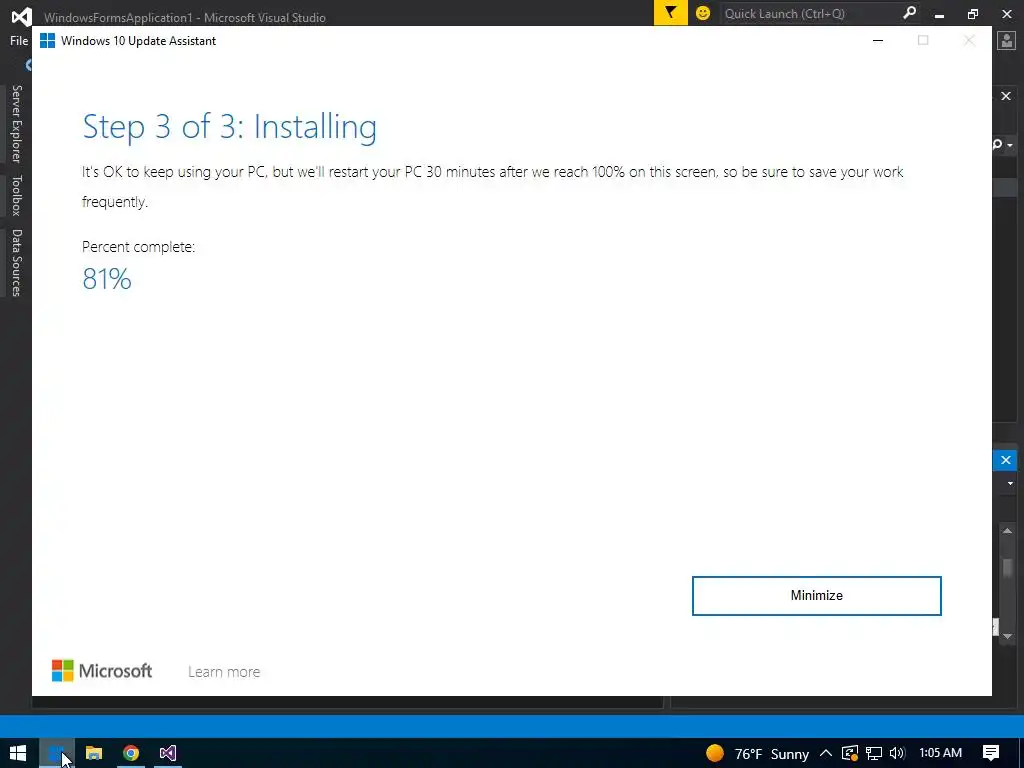This screenshot has height=768, width=1024.
Task: Minimize the Visual Studio window
Action: tap(939, 14)
